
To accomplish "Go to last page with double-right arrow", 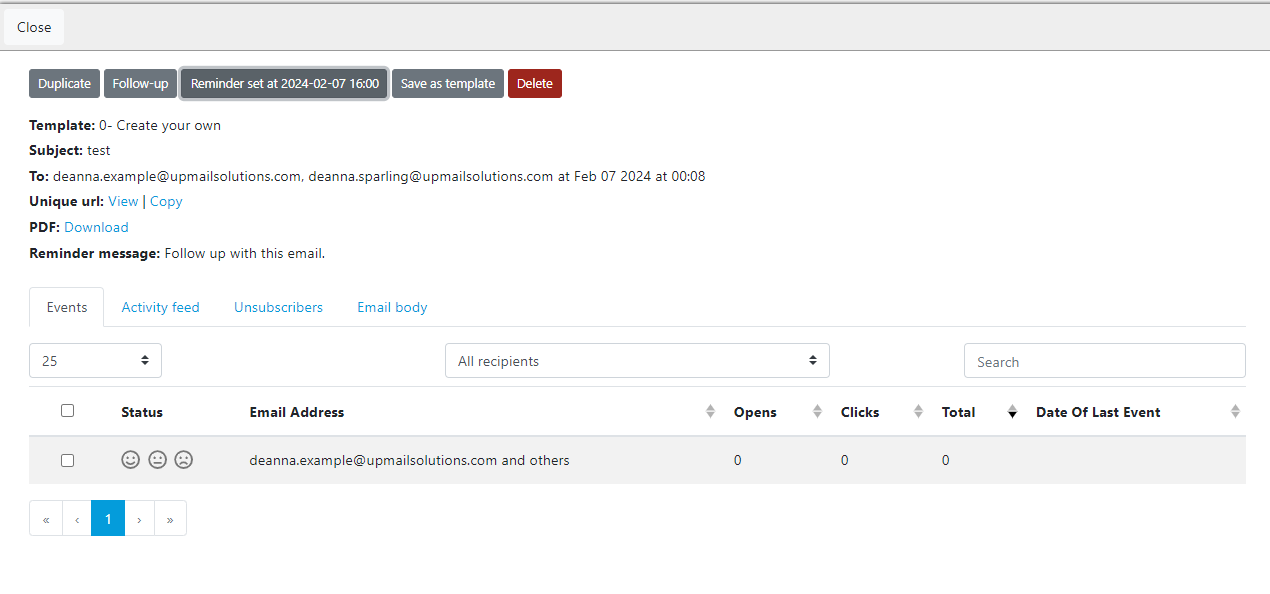I will point(170,518).
